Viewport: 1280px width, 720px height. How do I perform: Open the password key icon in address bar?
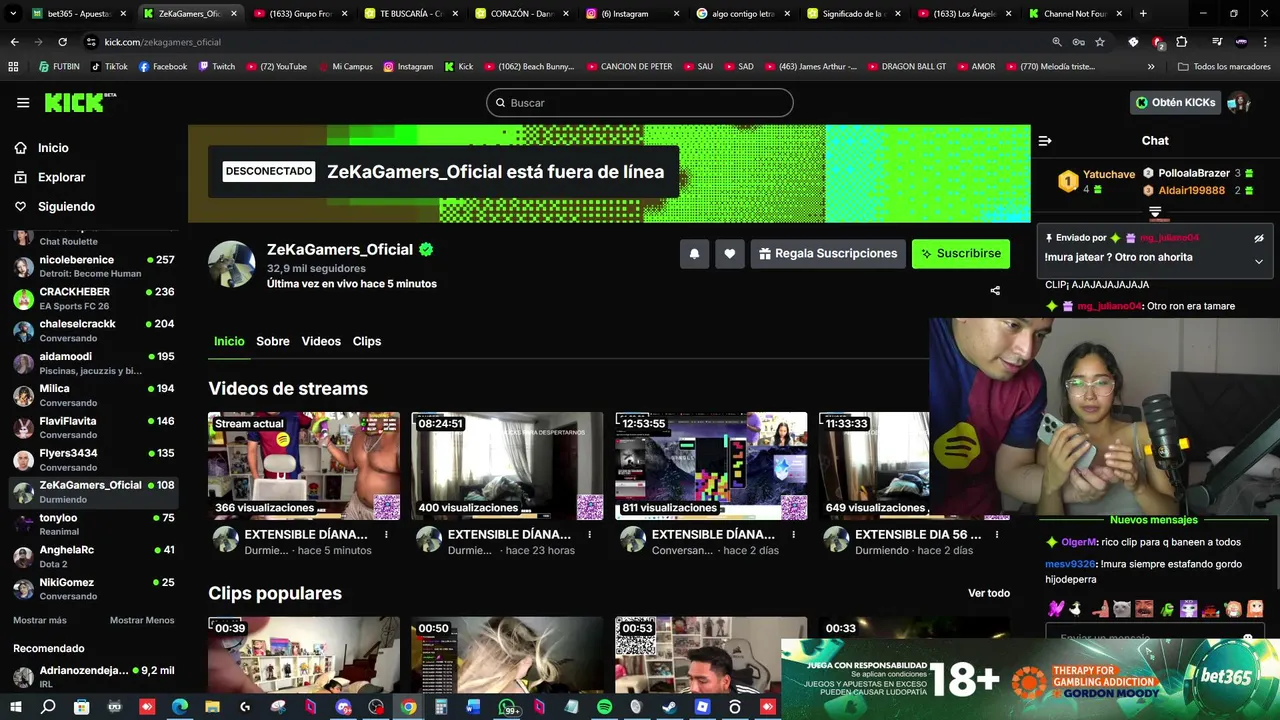(1078, 42)
